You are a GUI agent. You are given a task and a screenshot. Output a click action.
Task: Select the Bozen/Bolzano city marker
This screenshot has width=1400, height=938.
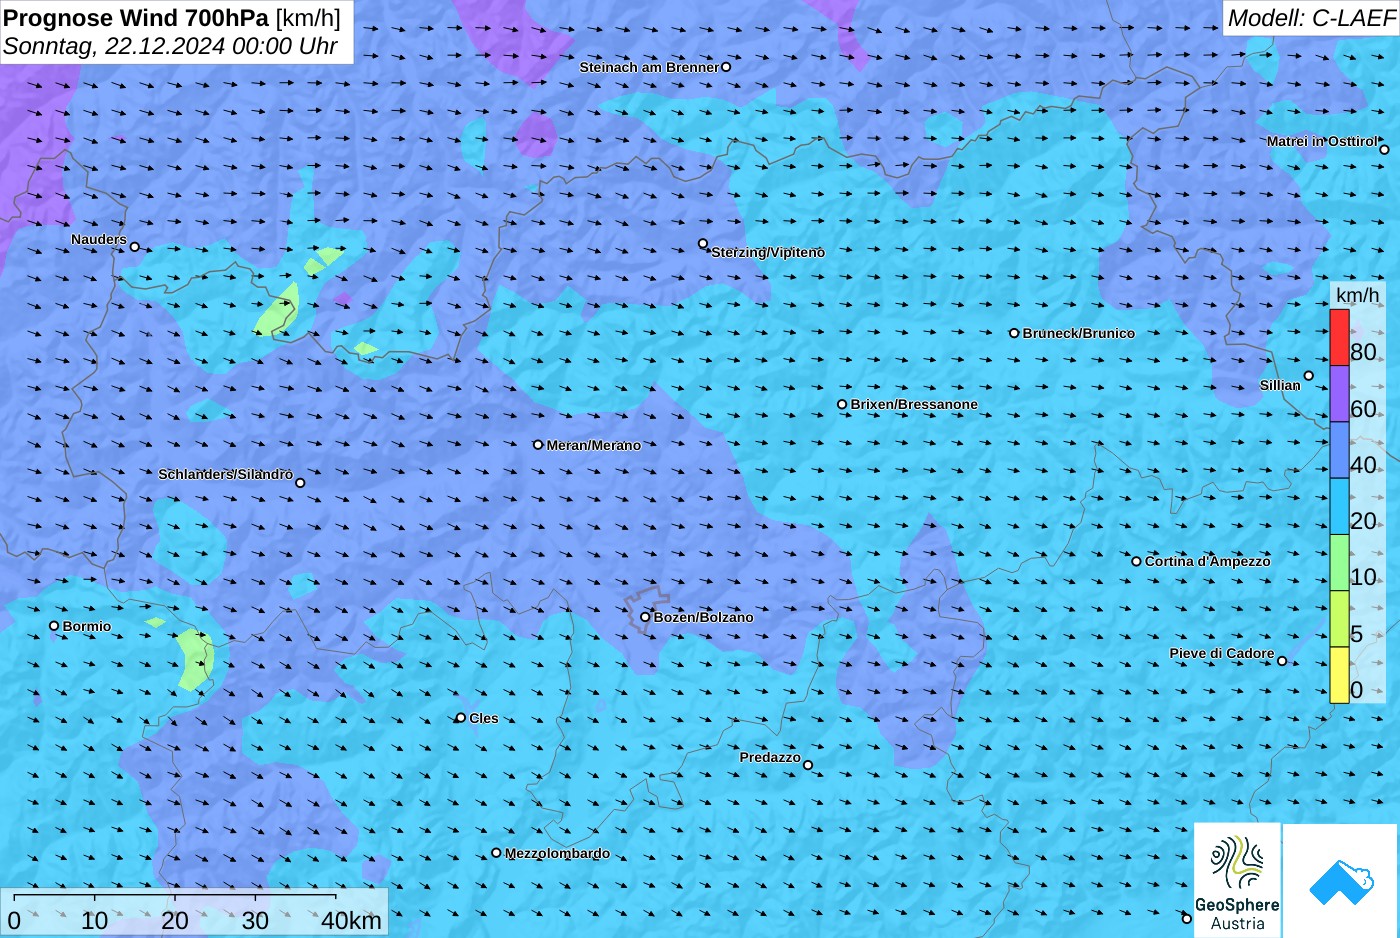click(x=645, y=617)
